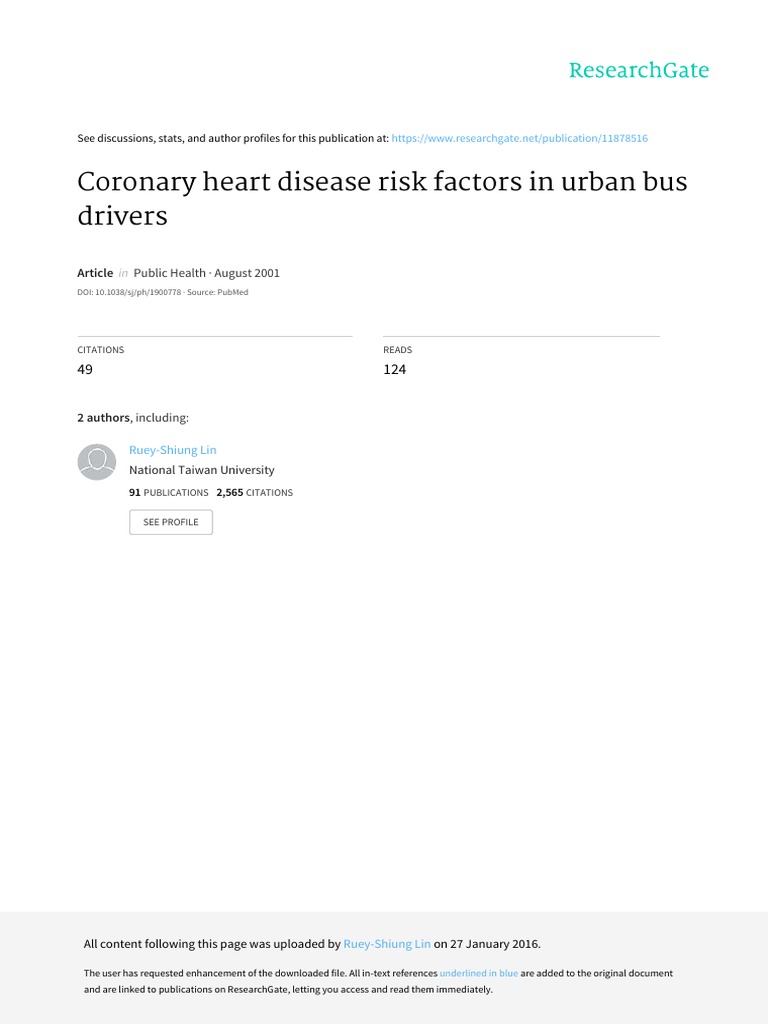This screenshot has height=1024, width=768.
Task: Click the 'underlined in blue' link
Action: point(479,973)
